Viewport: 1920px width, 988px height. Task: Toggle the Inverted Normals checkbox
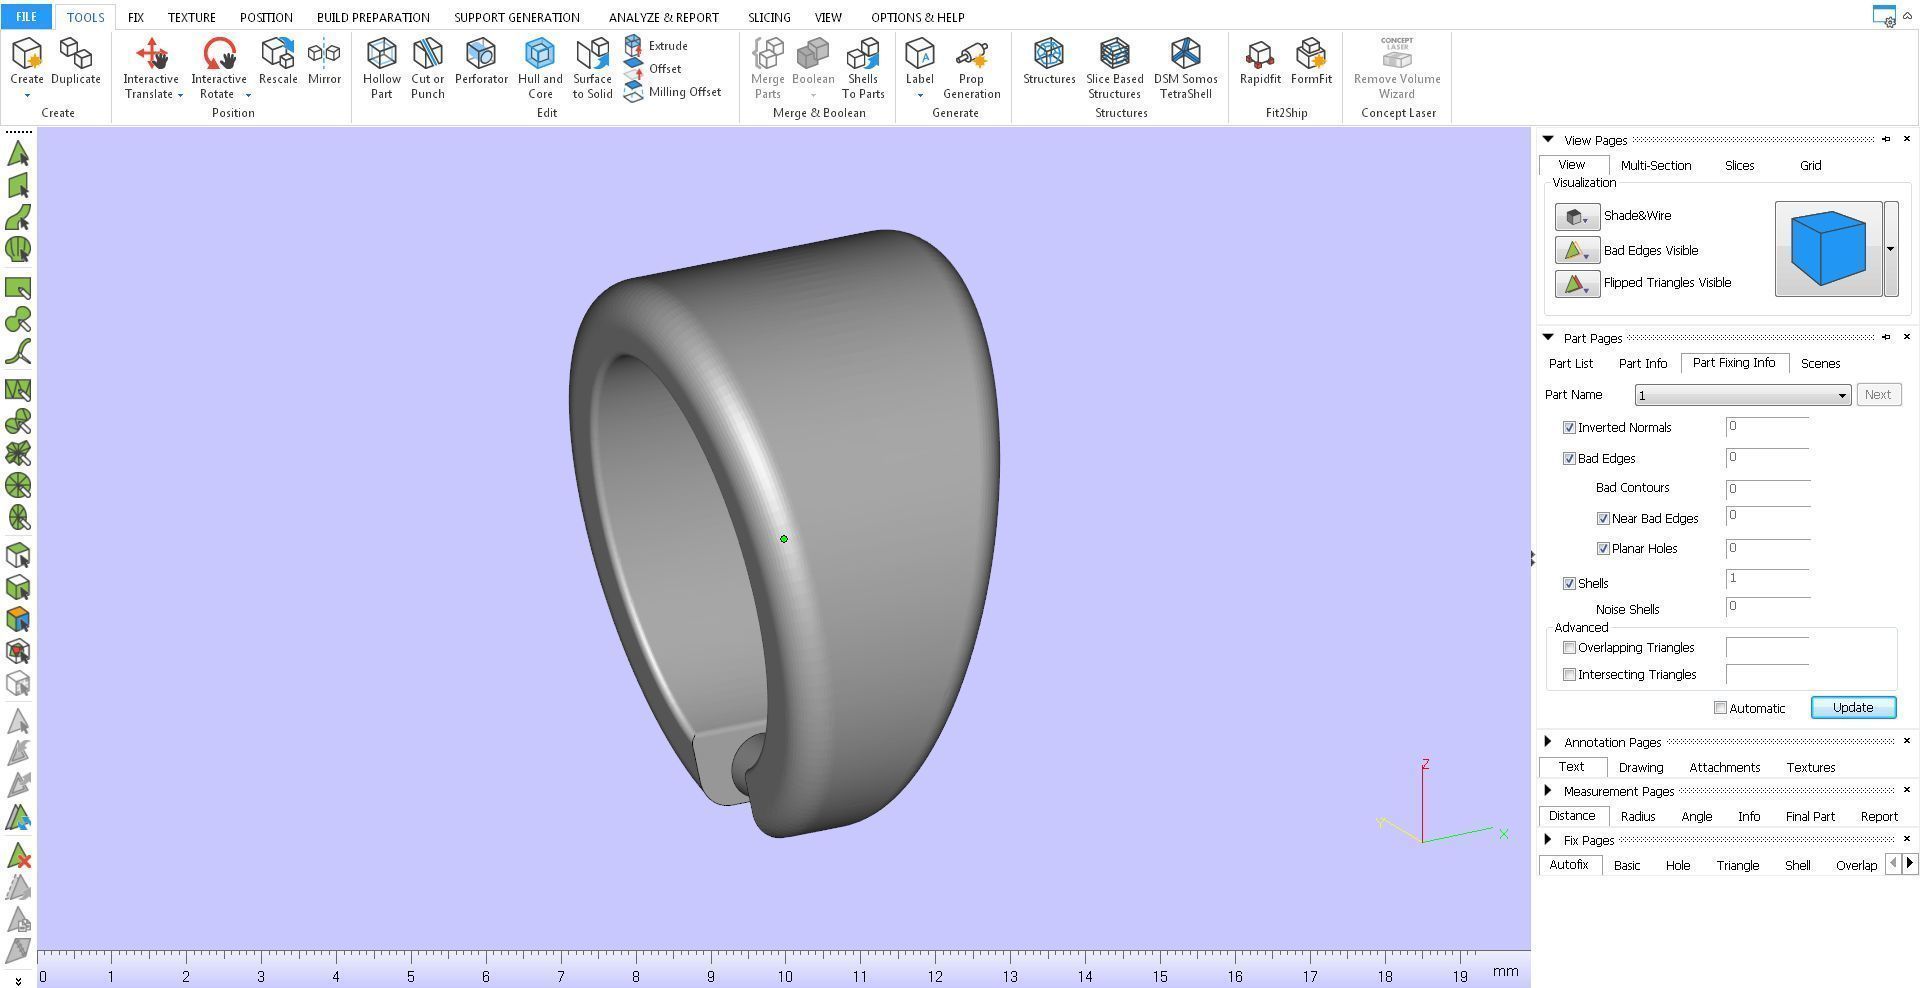pyautogui.click(x=1569, y=428)
